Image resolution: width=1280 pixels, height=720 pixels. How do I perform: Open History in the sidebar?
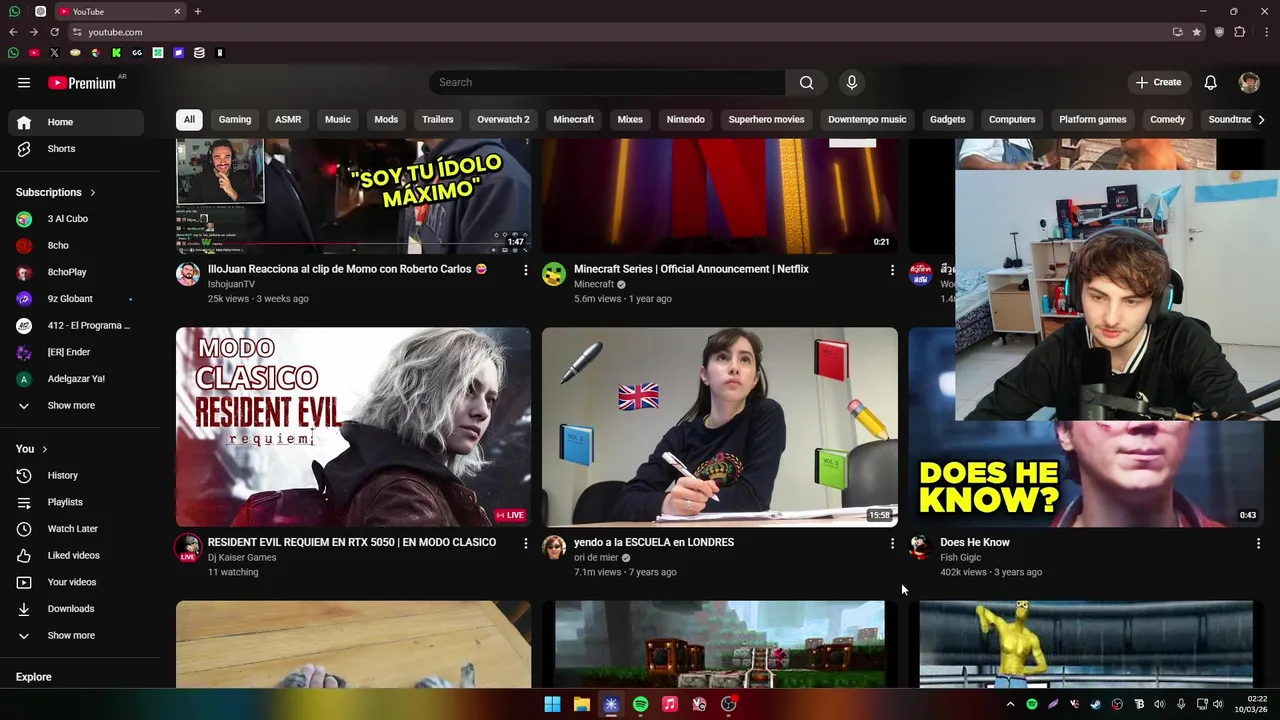point(76,476)
